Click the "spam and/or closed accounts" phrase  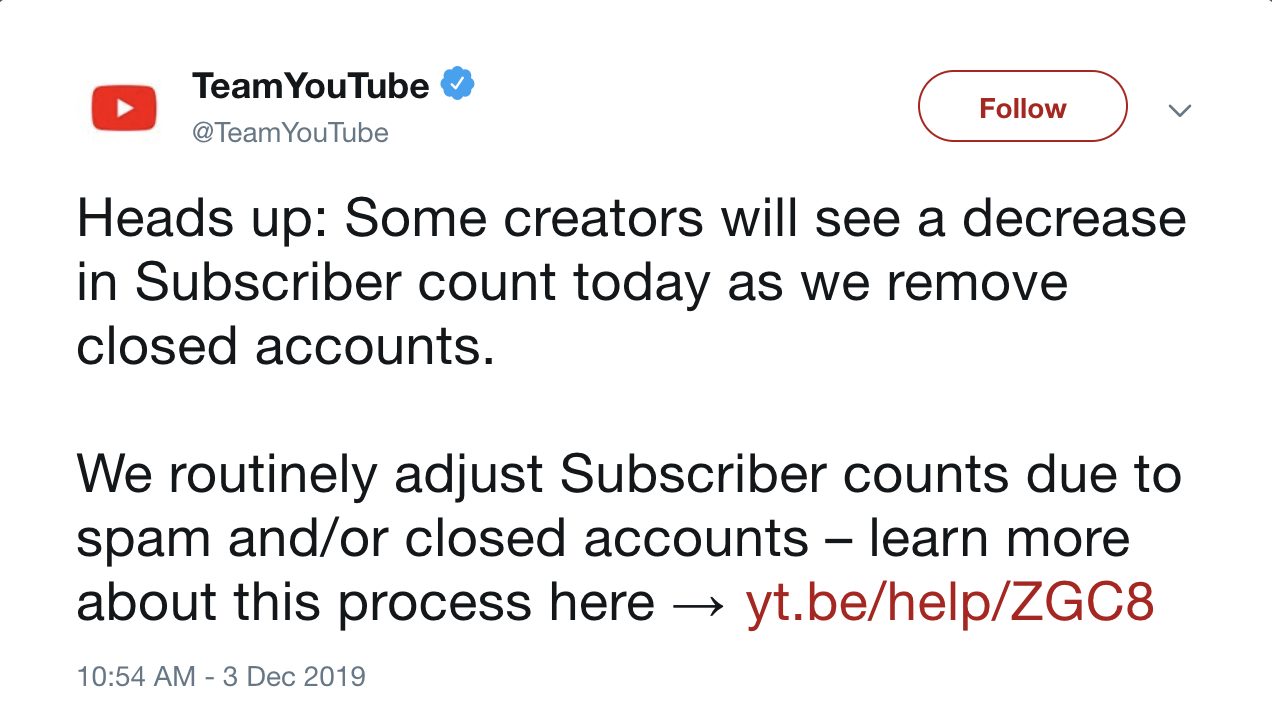tap(442, 539)
